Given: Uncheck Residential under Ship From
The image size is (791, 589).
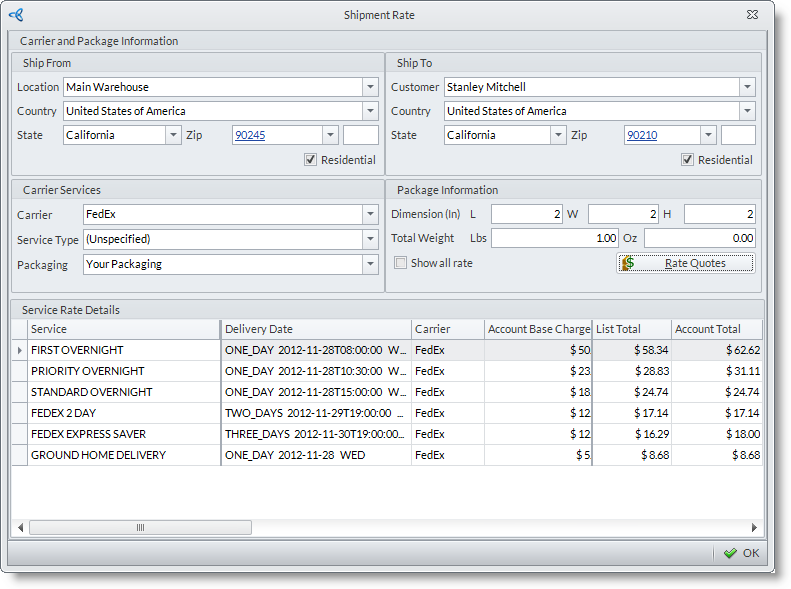Looking at the screenshot, I should click(x=311, y=160).
